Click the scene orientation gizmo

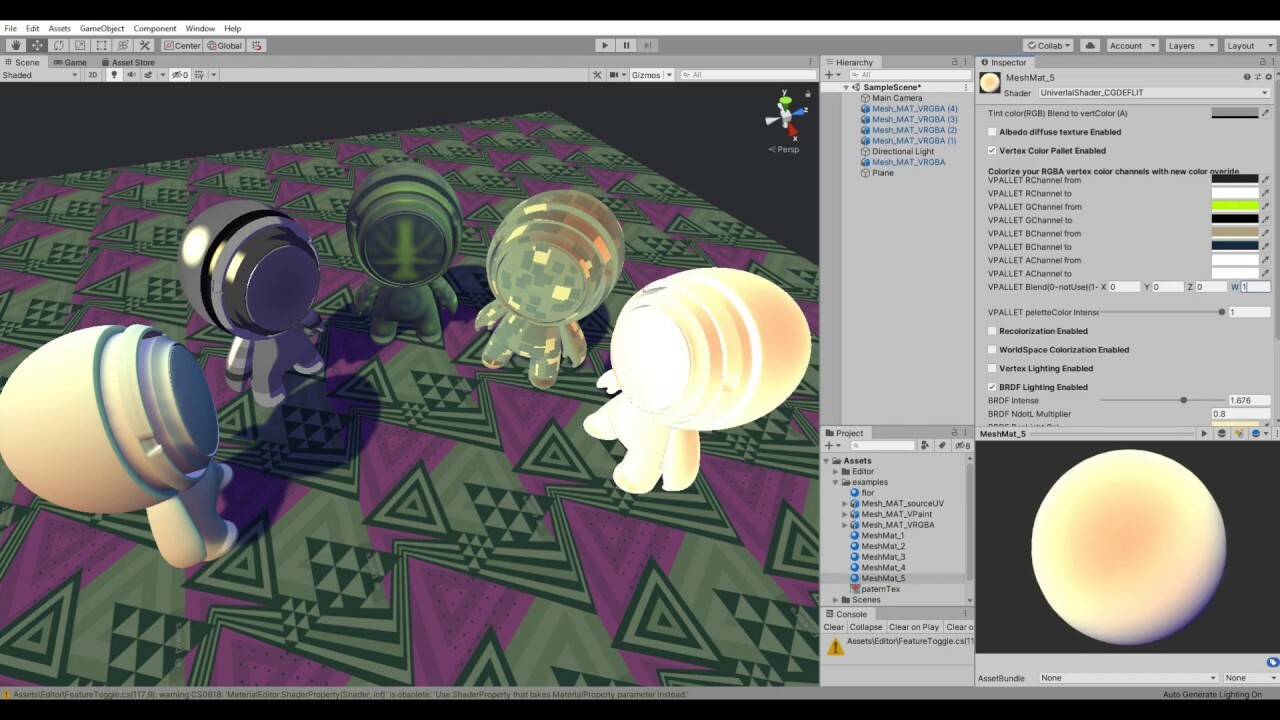[x=787, y=118]
